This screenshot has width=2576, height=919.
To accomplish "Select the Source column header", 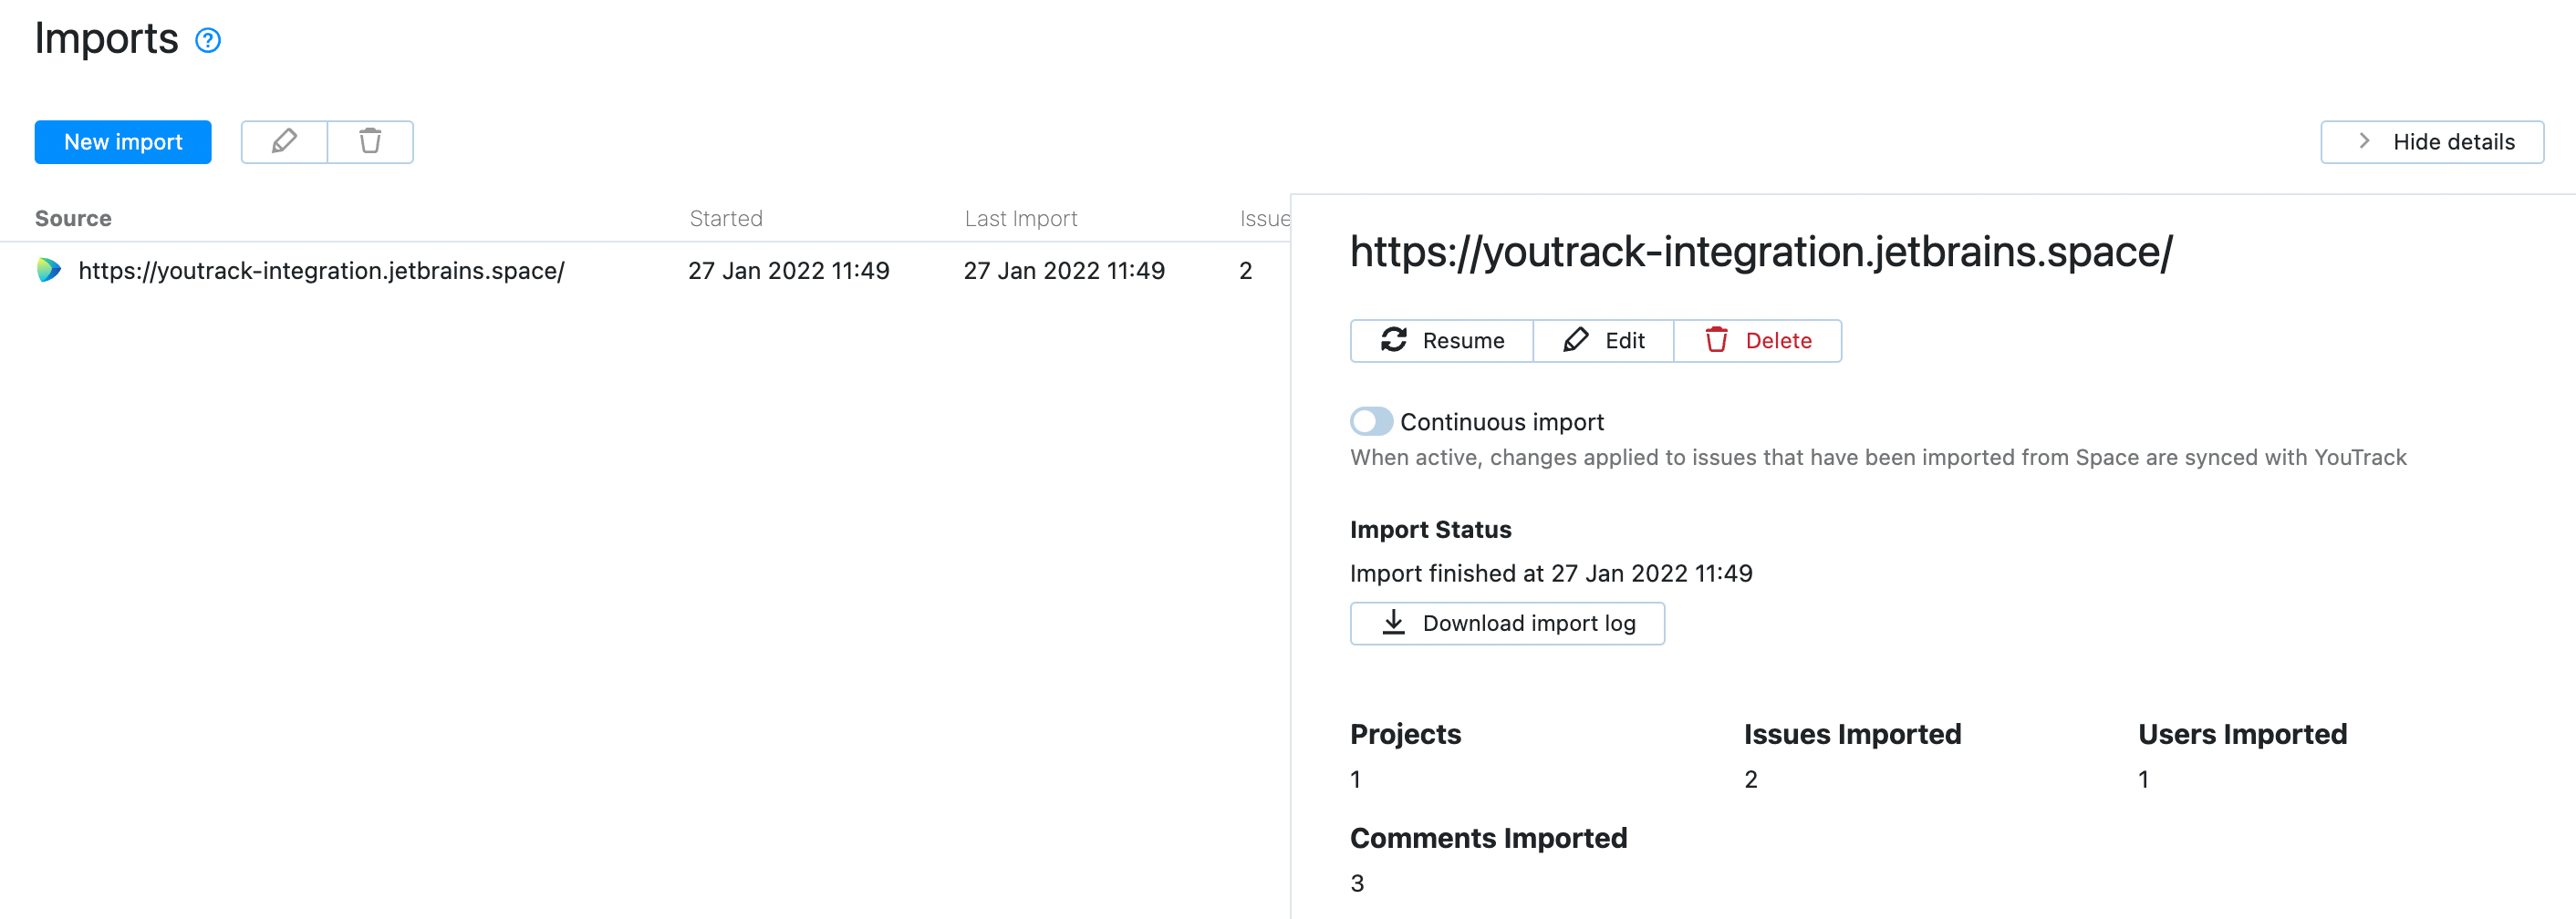I will [72, 217].
